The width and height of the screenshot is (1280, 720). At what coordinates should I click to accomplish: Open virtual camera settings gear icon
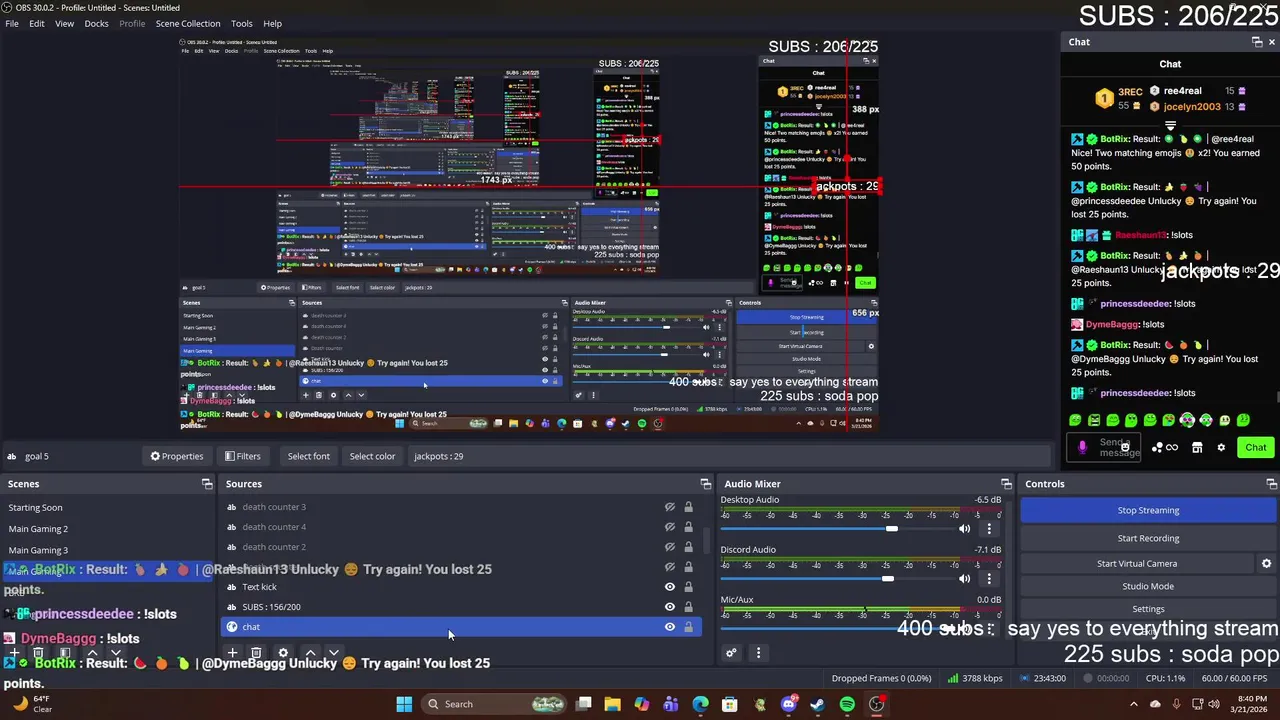1266,564
